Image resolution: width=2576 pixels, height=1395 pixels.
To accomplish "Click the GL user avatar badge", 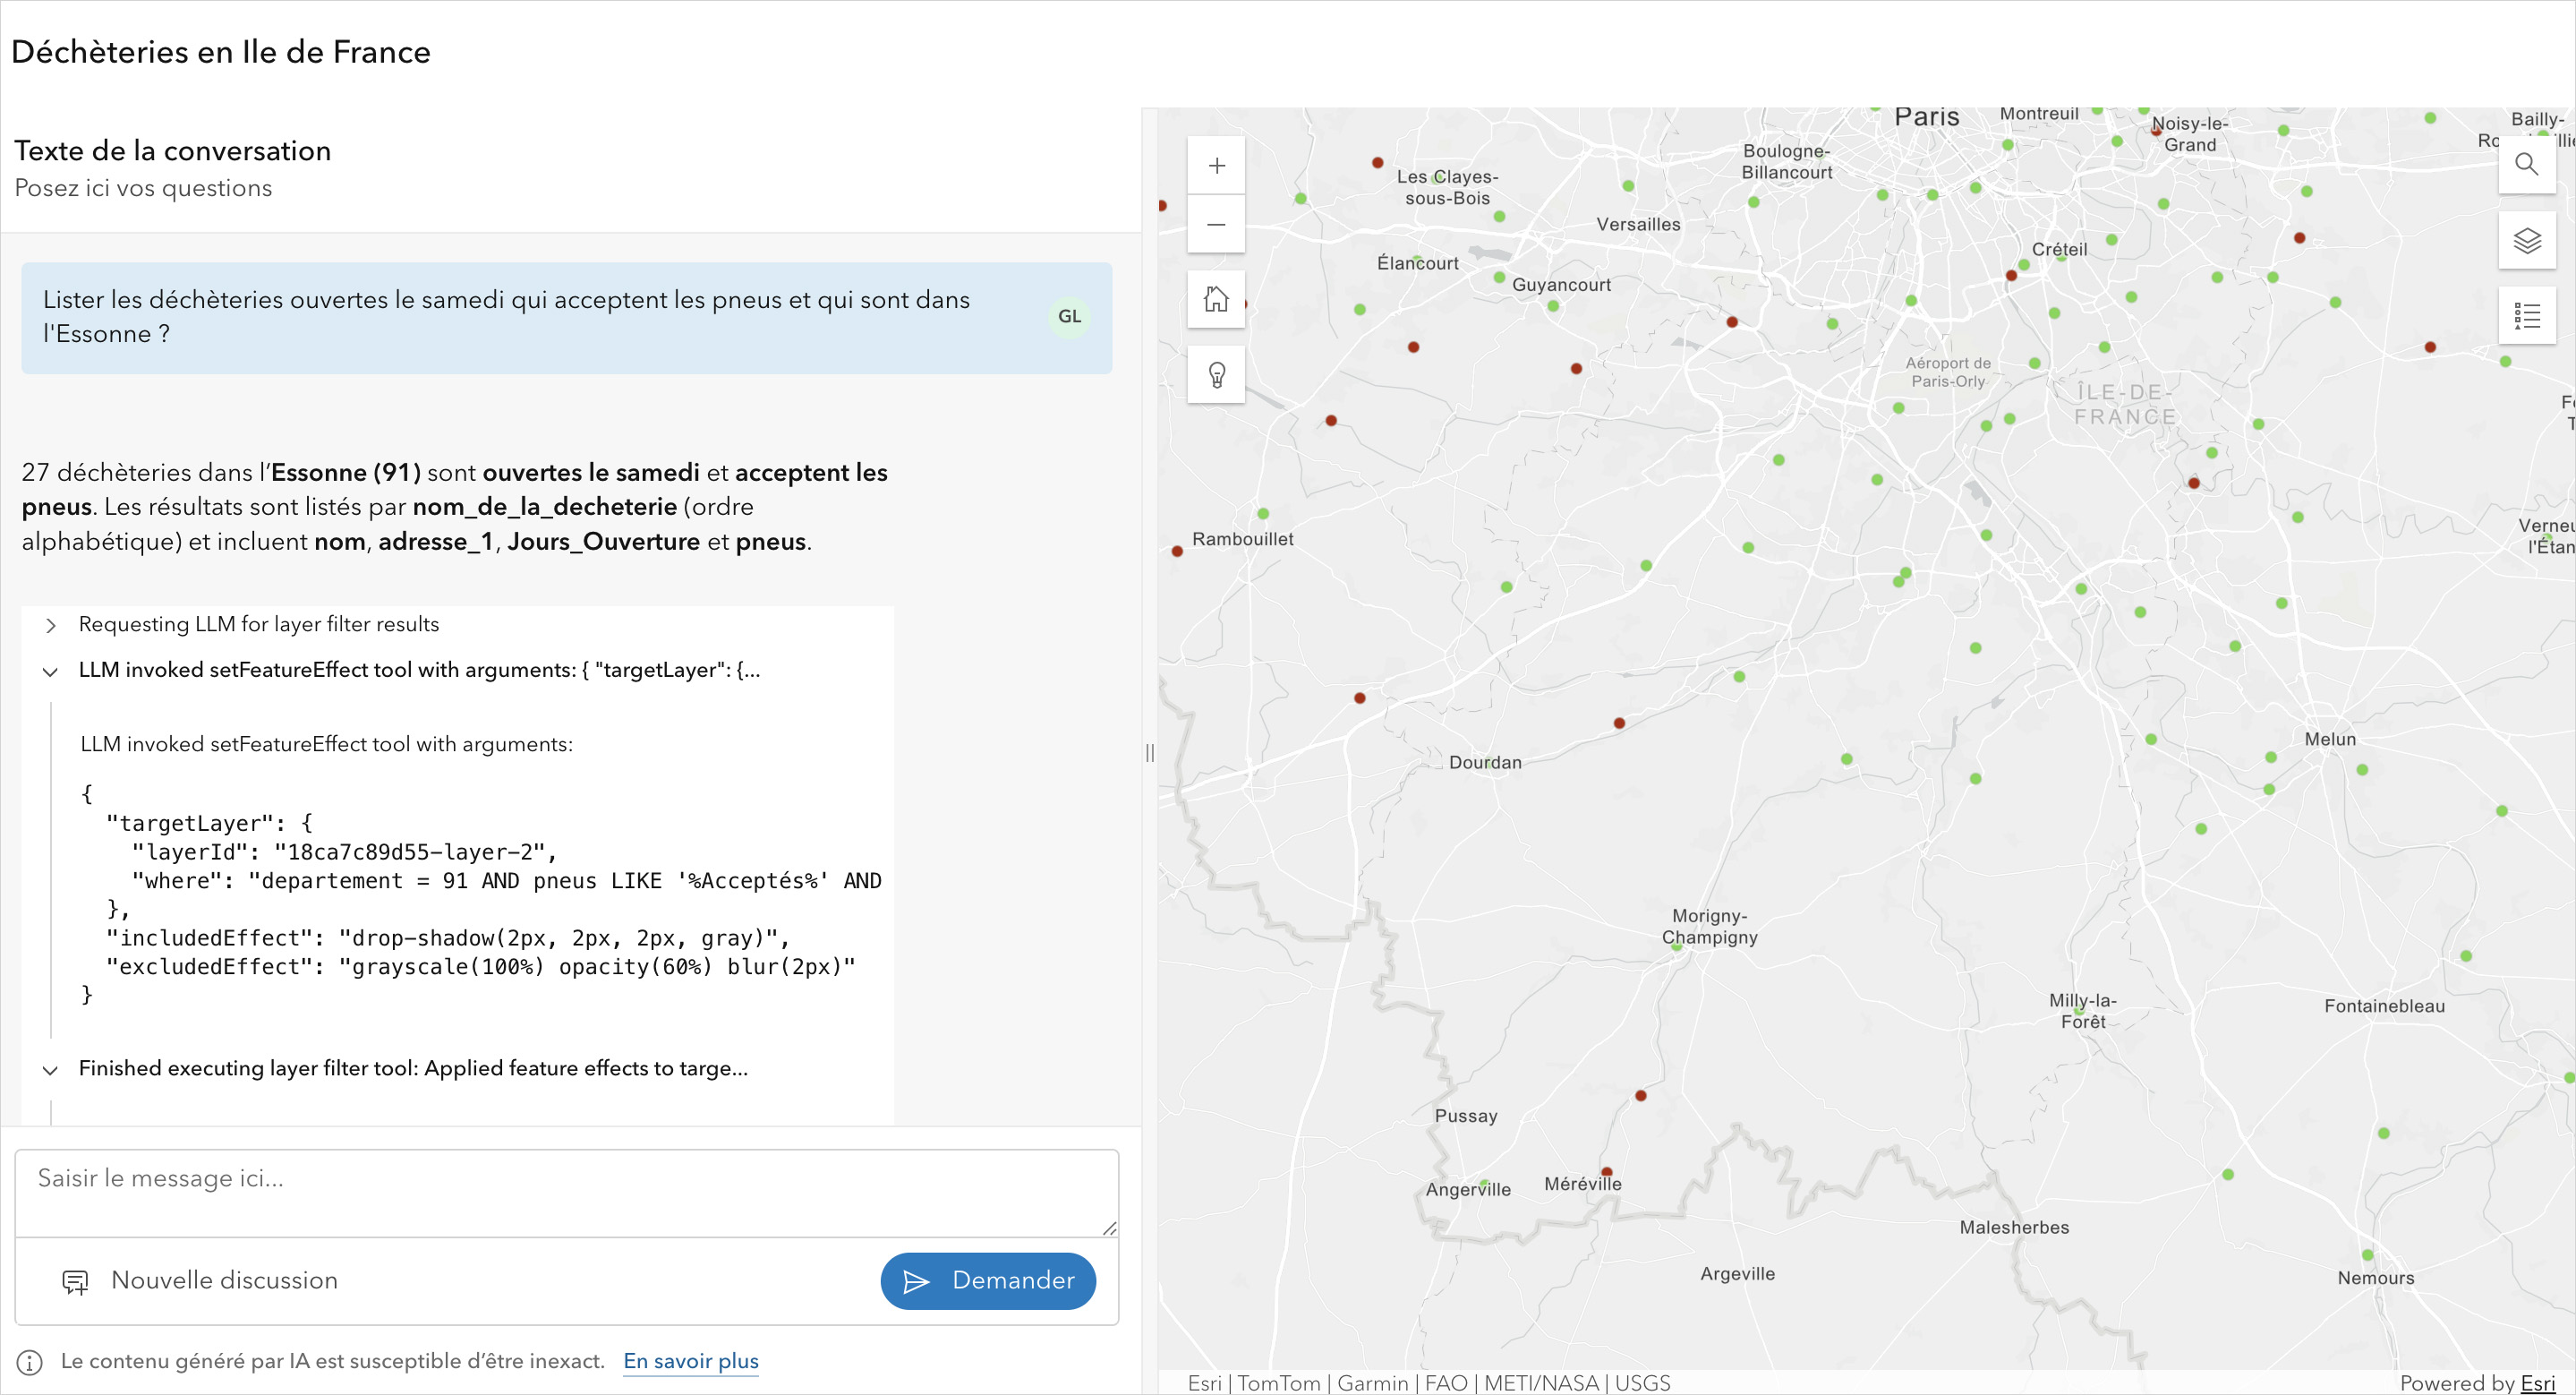I will tap(1069, 316).
